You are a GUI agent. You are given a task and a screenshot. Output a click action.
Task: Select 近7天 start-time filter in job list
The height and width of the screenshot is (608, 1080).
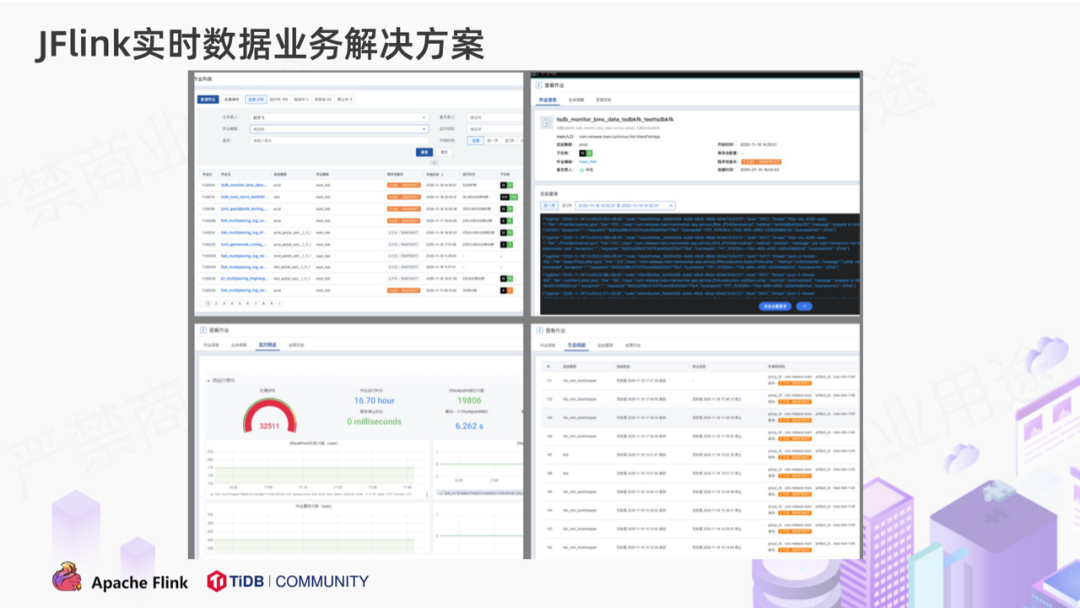click(x=509, y=140)
